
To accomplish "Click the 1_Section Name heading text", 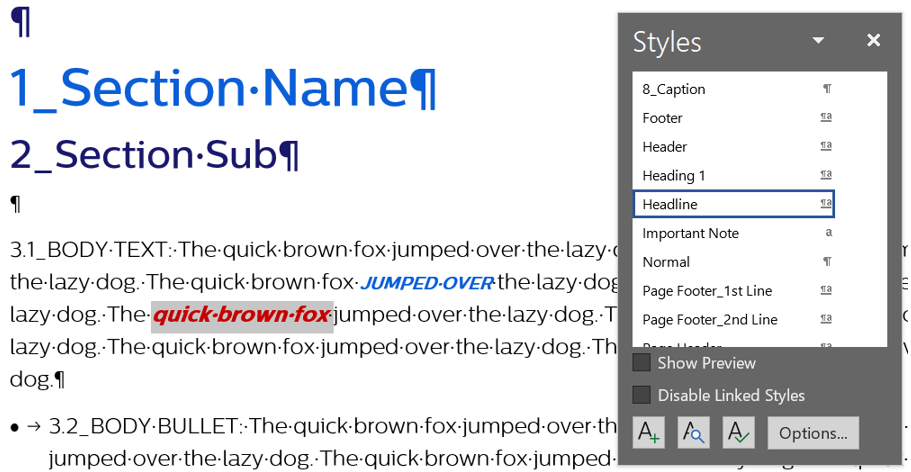I will tap(222, 88).
